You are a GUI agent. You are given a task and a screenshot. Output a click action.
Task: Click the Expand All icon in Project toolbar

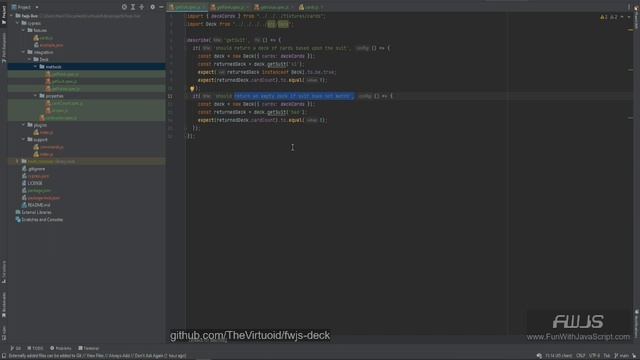click(133, 7)
